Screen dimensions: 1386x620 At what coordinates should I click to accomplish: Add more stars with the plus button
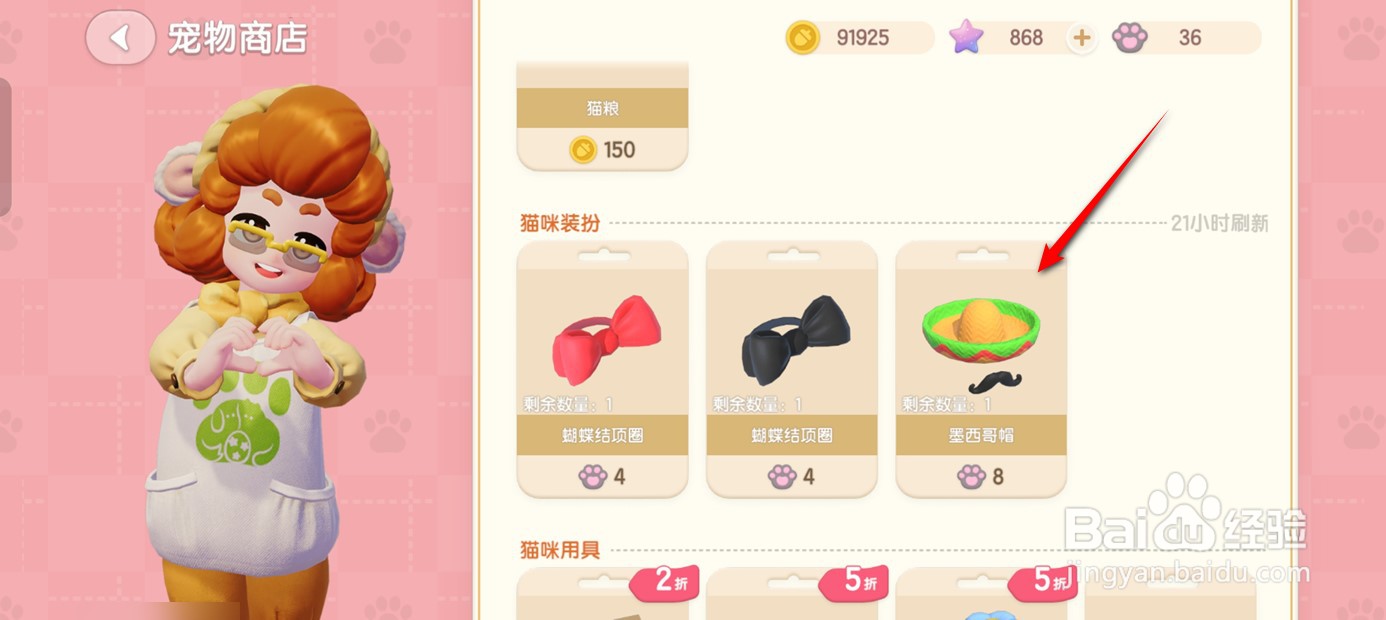pos(1081,38)
